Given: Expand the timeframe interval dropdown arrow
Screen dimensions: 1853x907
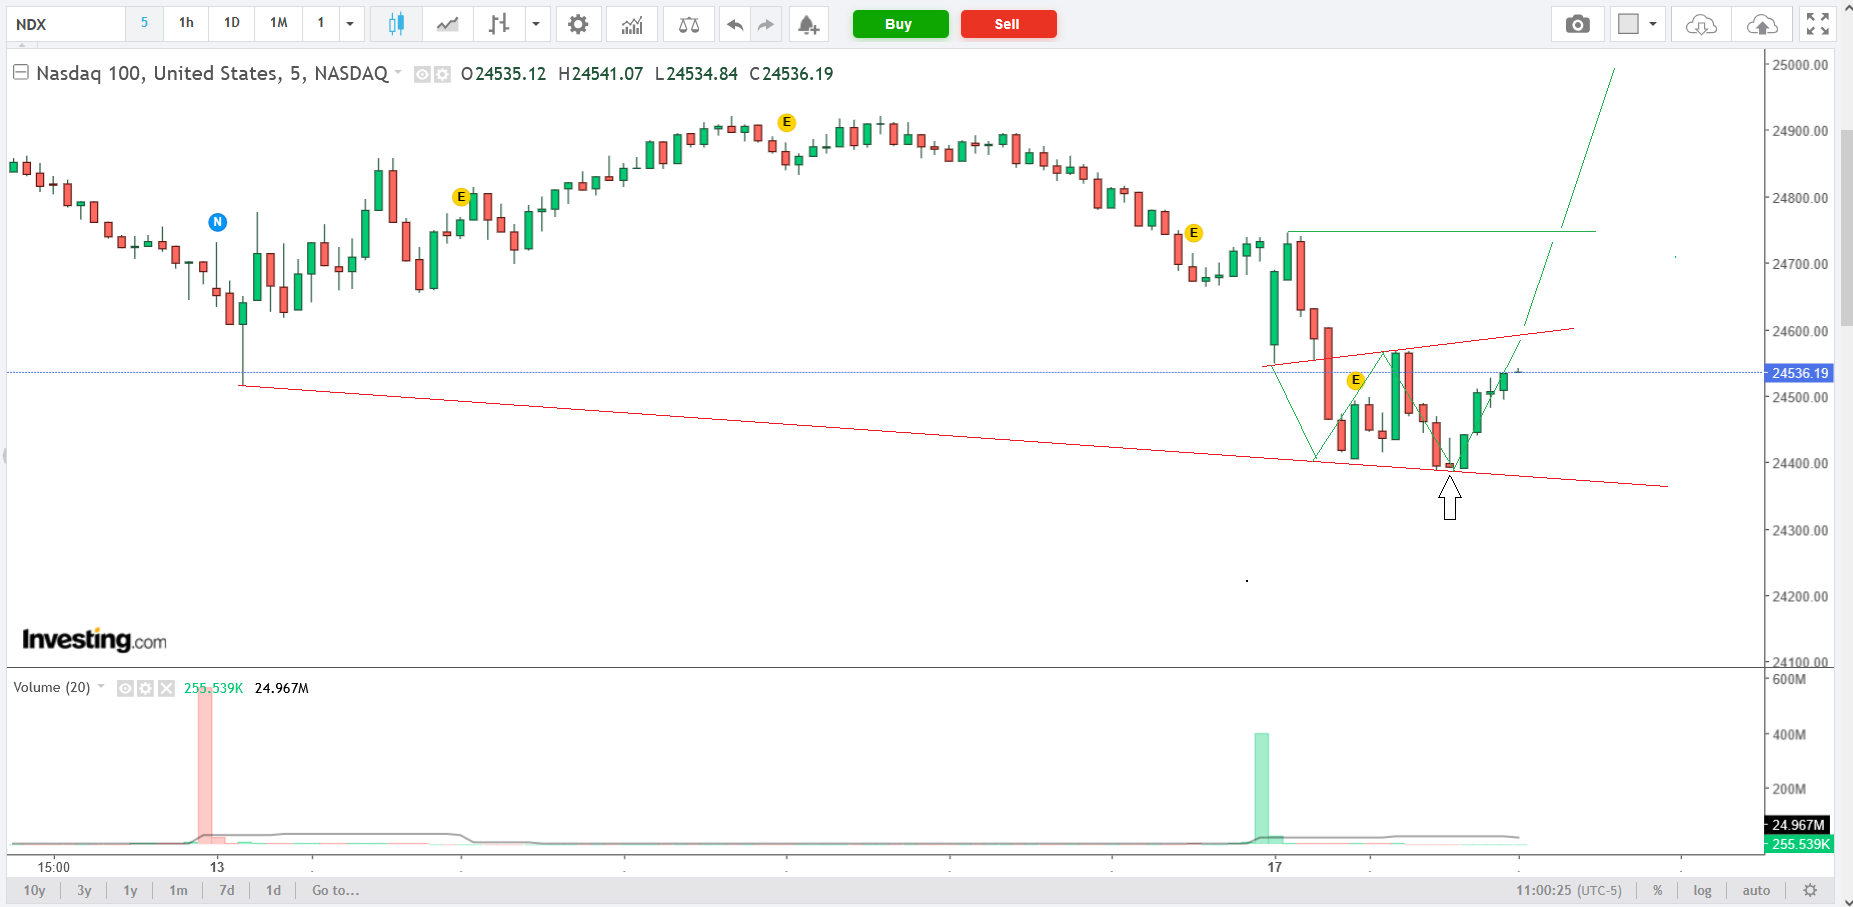Looking at the screenshot, I should click(x=350, y=24).
